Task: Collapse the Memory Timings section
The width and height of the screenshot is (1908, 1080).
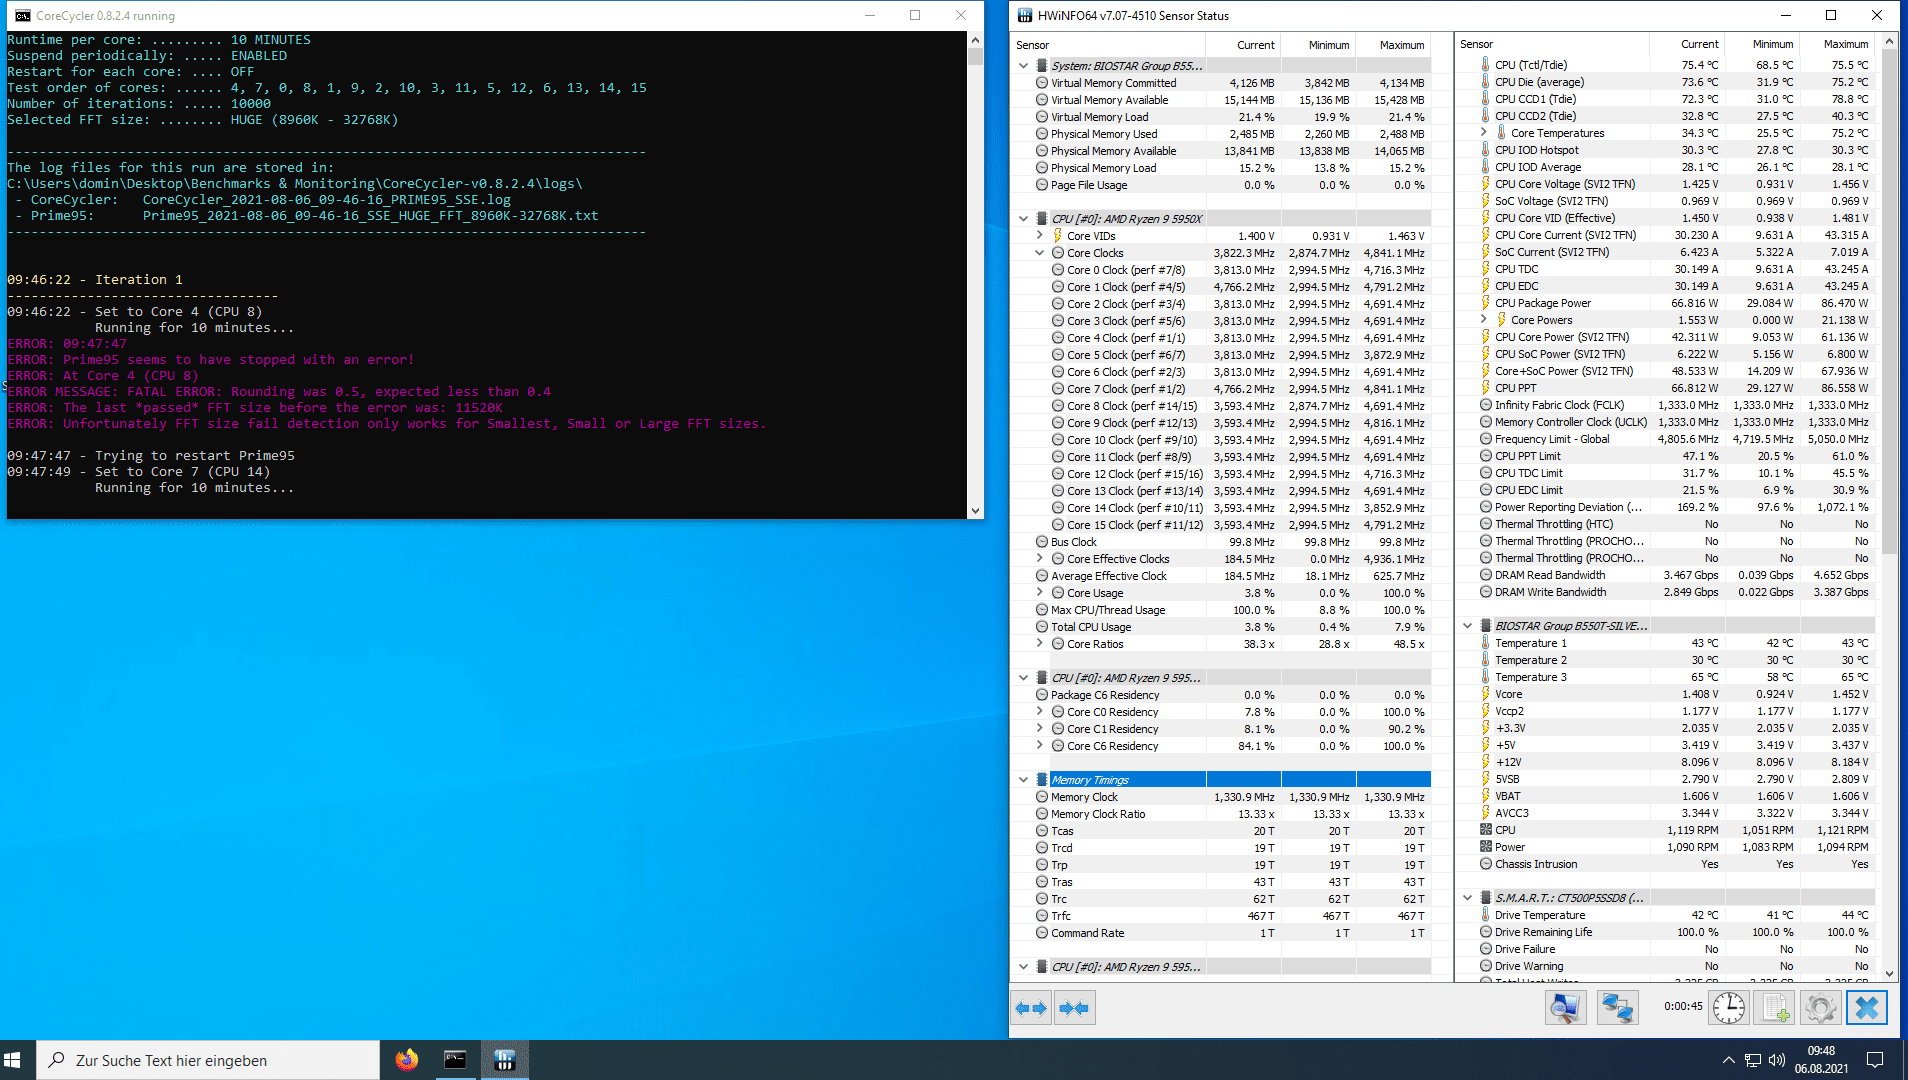Action: 1023,780
